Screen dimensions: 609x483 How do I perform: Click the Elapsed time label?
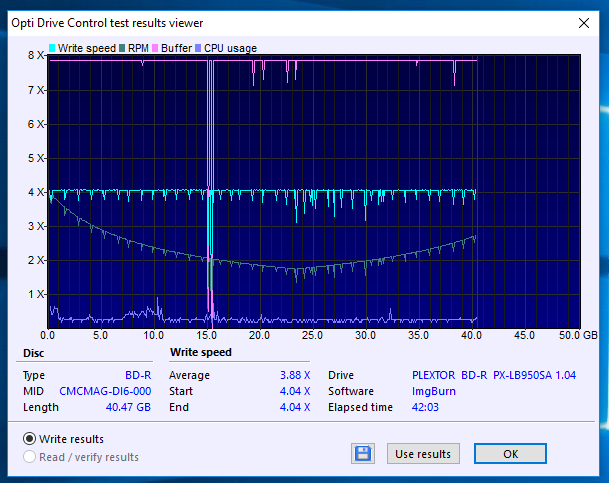click(360, 407)
